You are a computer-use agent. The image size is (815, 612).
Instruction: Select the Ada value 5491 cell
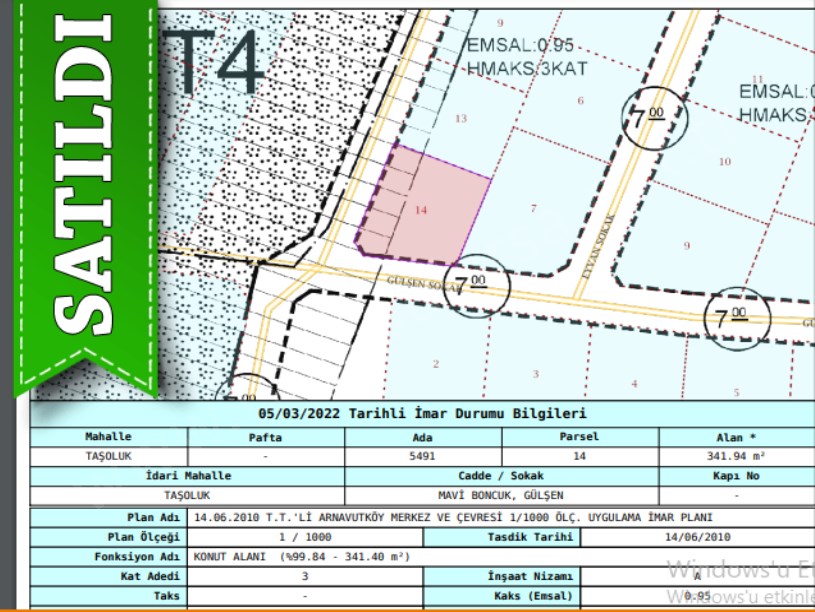point(421,456)
